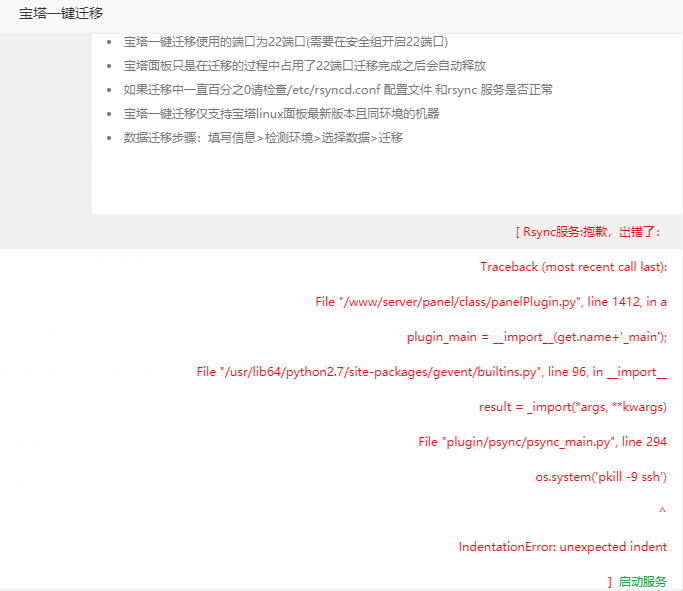Click the /etc/rsyncd.conf configuration hint line

click(x=338, y=90)
